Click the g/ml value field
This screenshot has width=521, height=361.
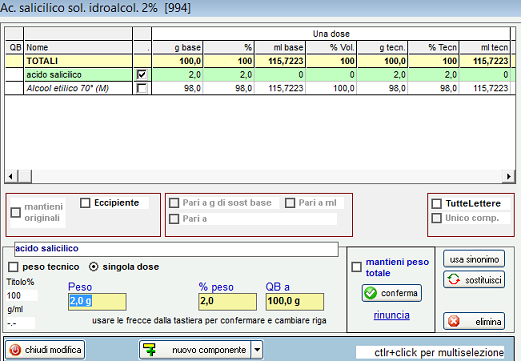click(21, 323)
